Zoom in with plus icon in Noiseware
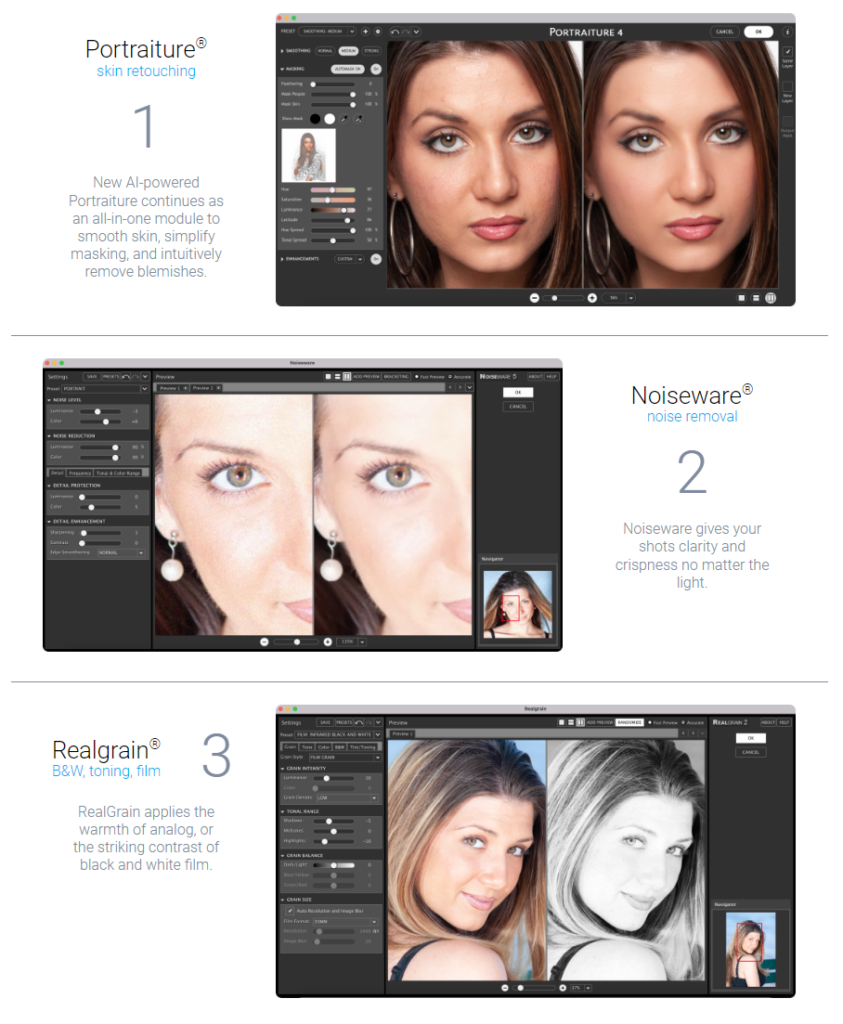 click(x=327, y=642)
